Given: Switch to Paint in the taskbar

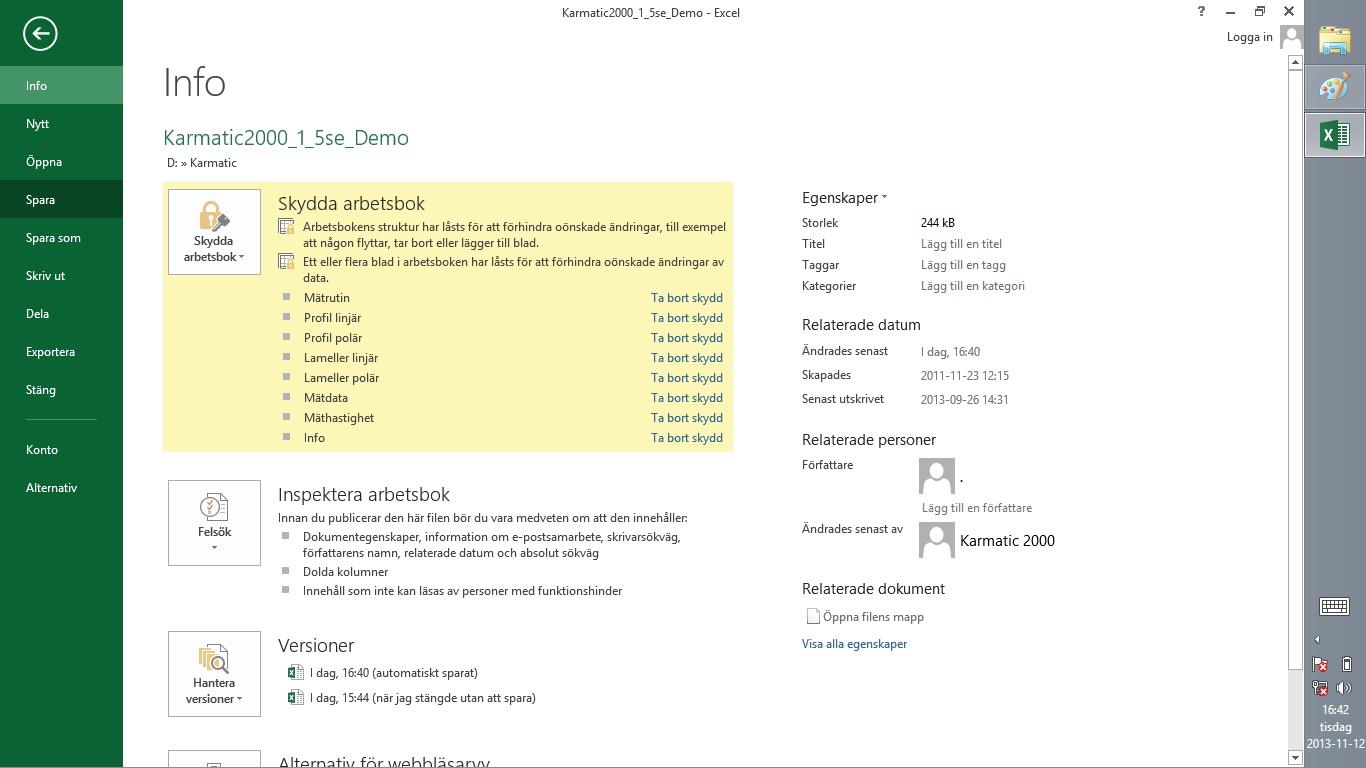Looking at the screenshot, I should tap(1335, 88).
